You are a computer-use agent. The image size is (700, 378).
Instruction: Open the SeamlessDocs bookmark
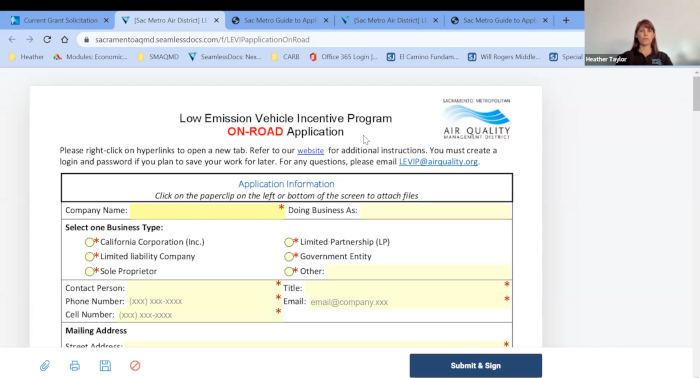click(x=225, y=57)
